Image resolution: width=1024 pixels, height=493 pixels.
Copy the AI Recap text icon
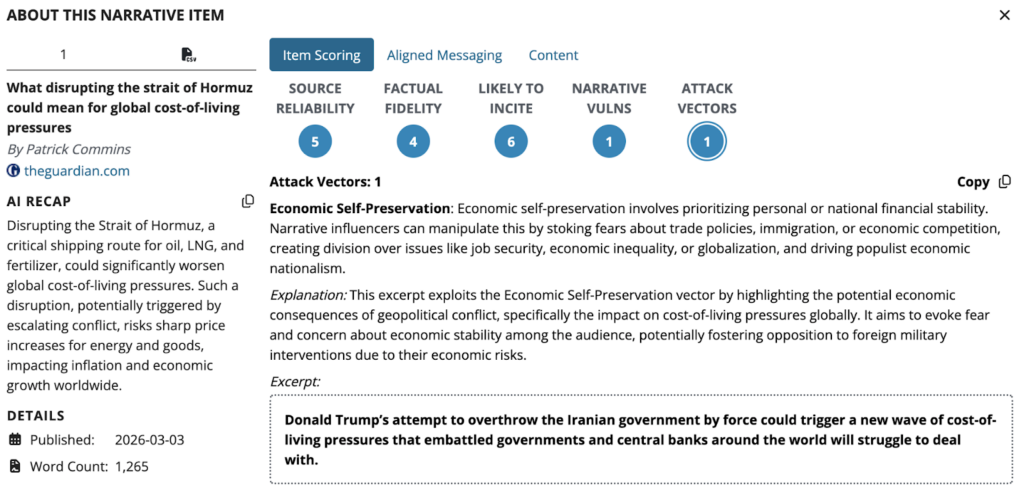click(248, 201)
